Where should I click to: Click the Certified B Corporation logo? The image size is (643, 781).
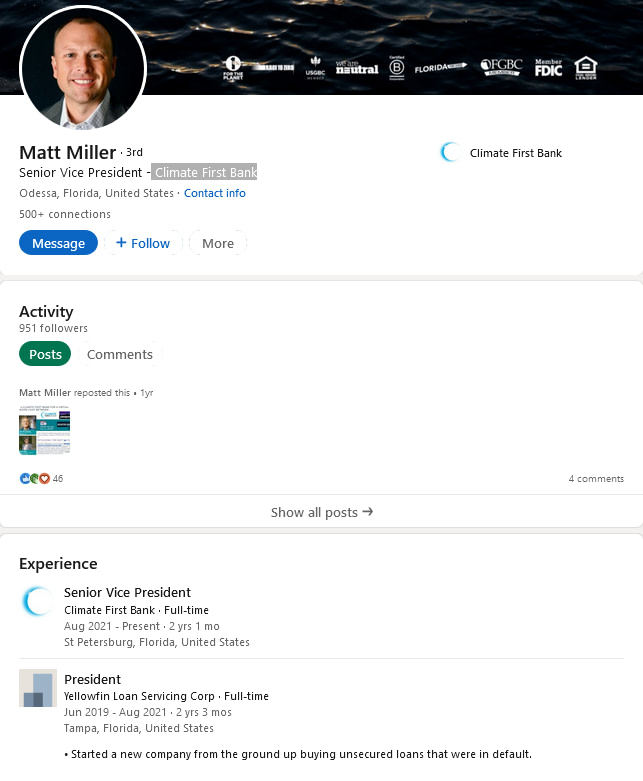396,67
